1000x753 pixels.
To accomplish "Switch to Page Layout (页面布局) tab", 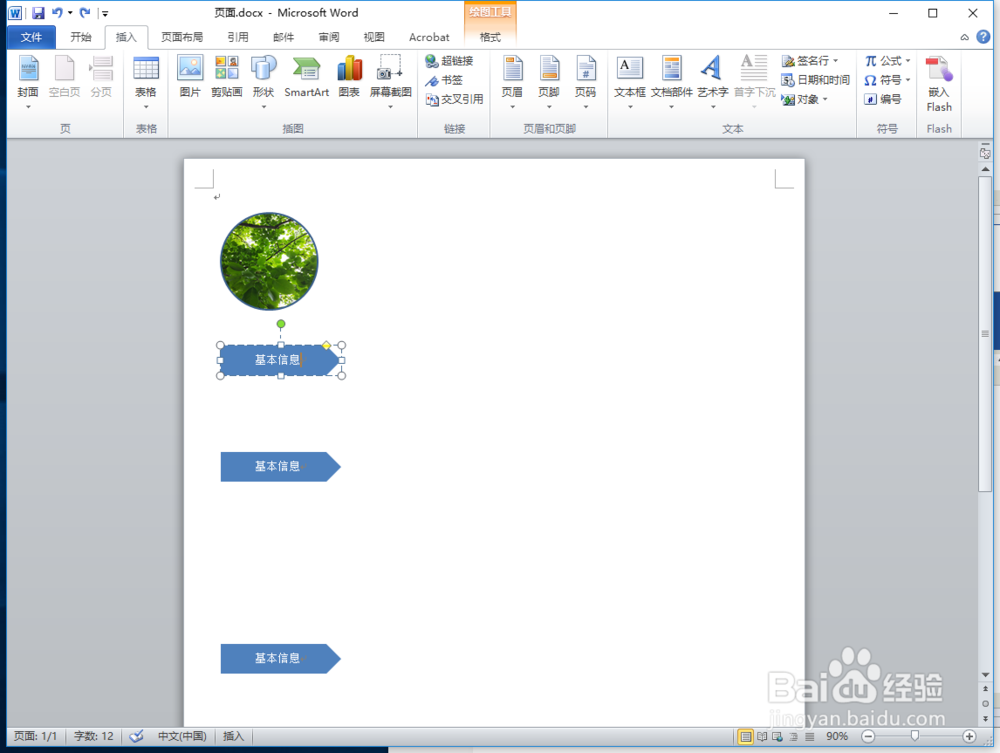I will [182, 37].
